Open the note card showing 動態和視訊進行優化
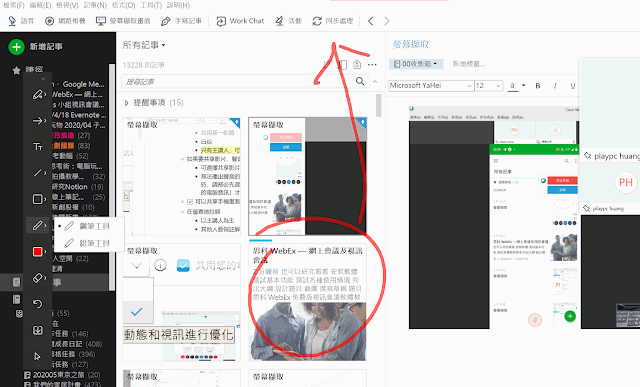Image resolution: width=640 pixels, height=387 pixels. coord(182,302)
